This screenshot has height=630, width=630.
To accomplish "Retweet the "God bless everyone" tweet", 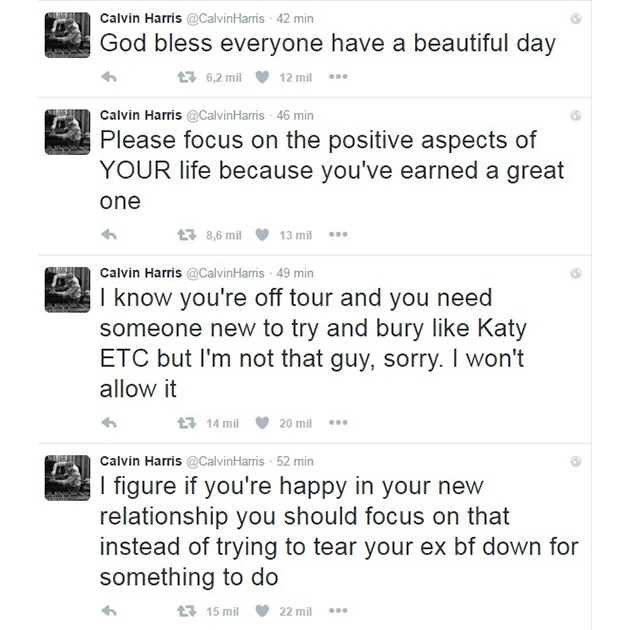I will (x=184, y=76).
